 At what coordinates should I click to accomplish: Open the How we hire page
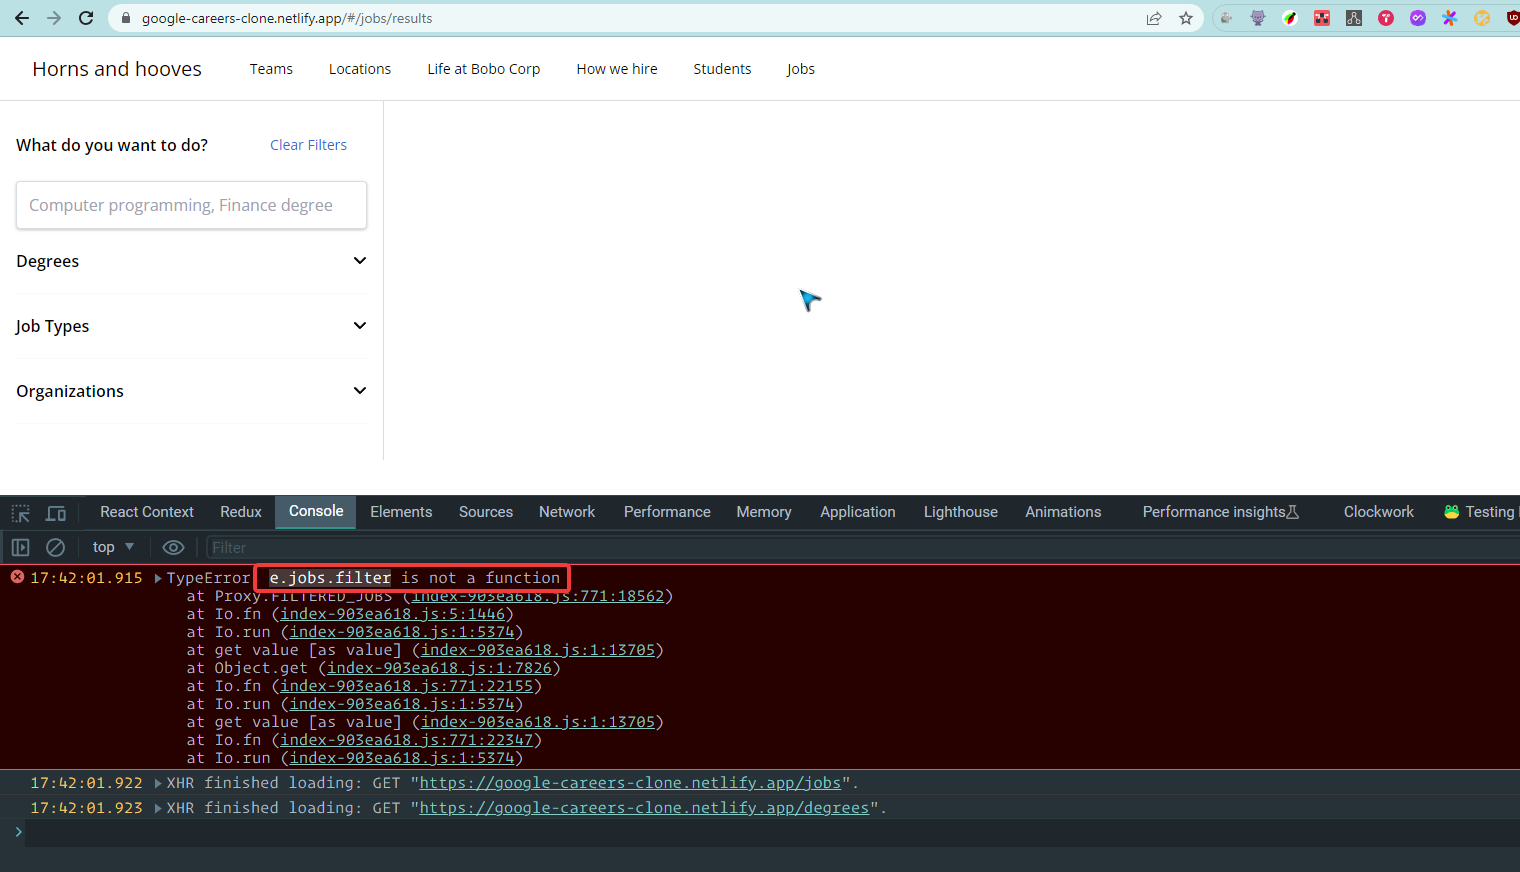[617, 69]
